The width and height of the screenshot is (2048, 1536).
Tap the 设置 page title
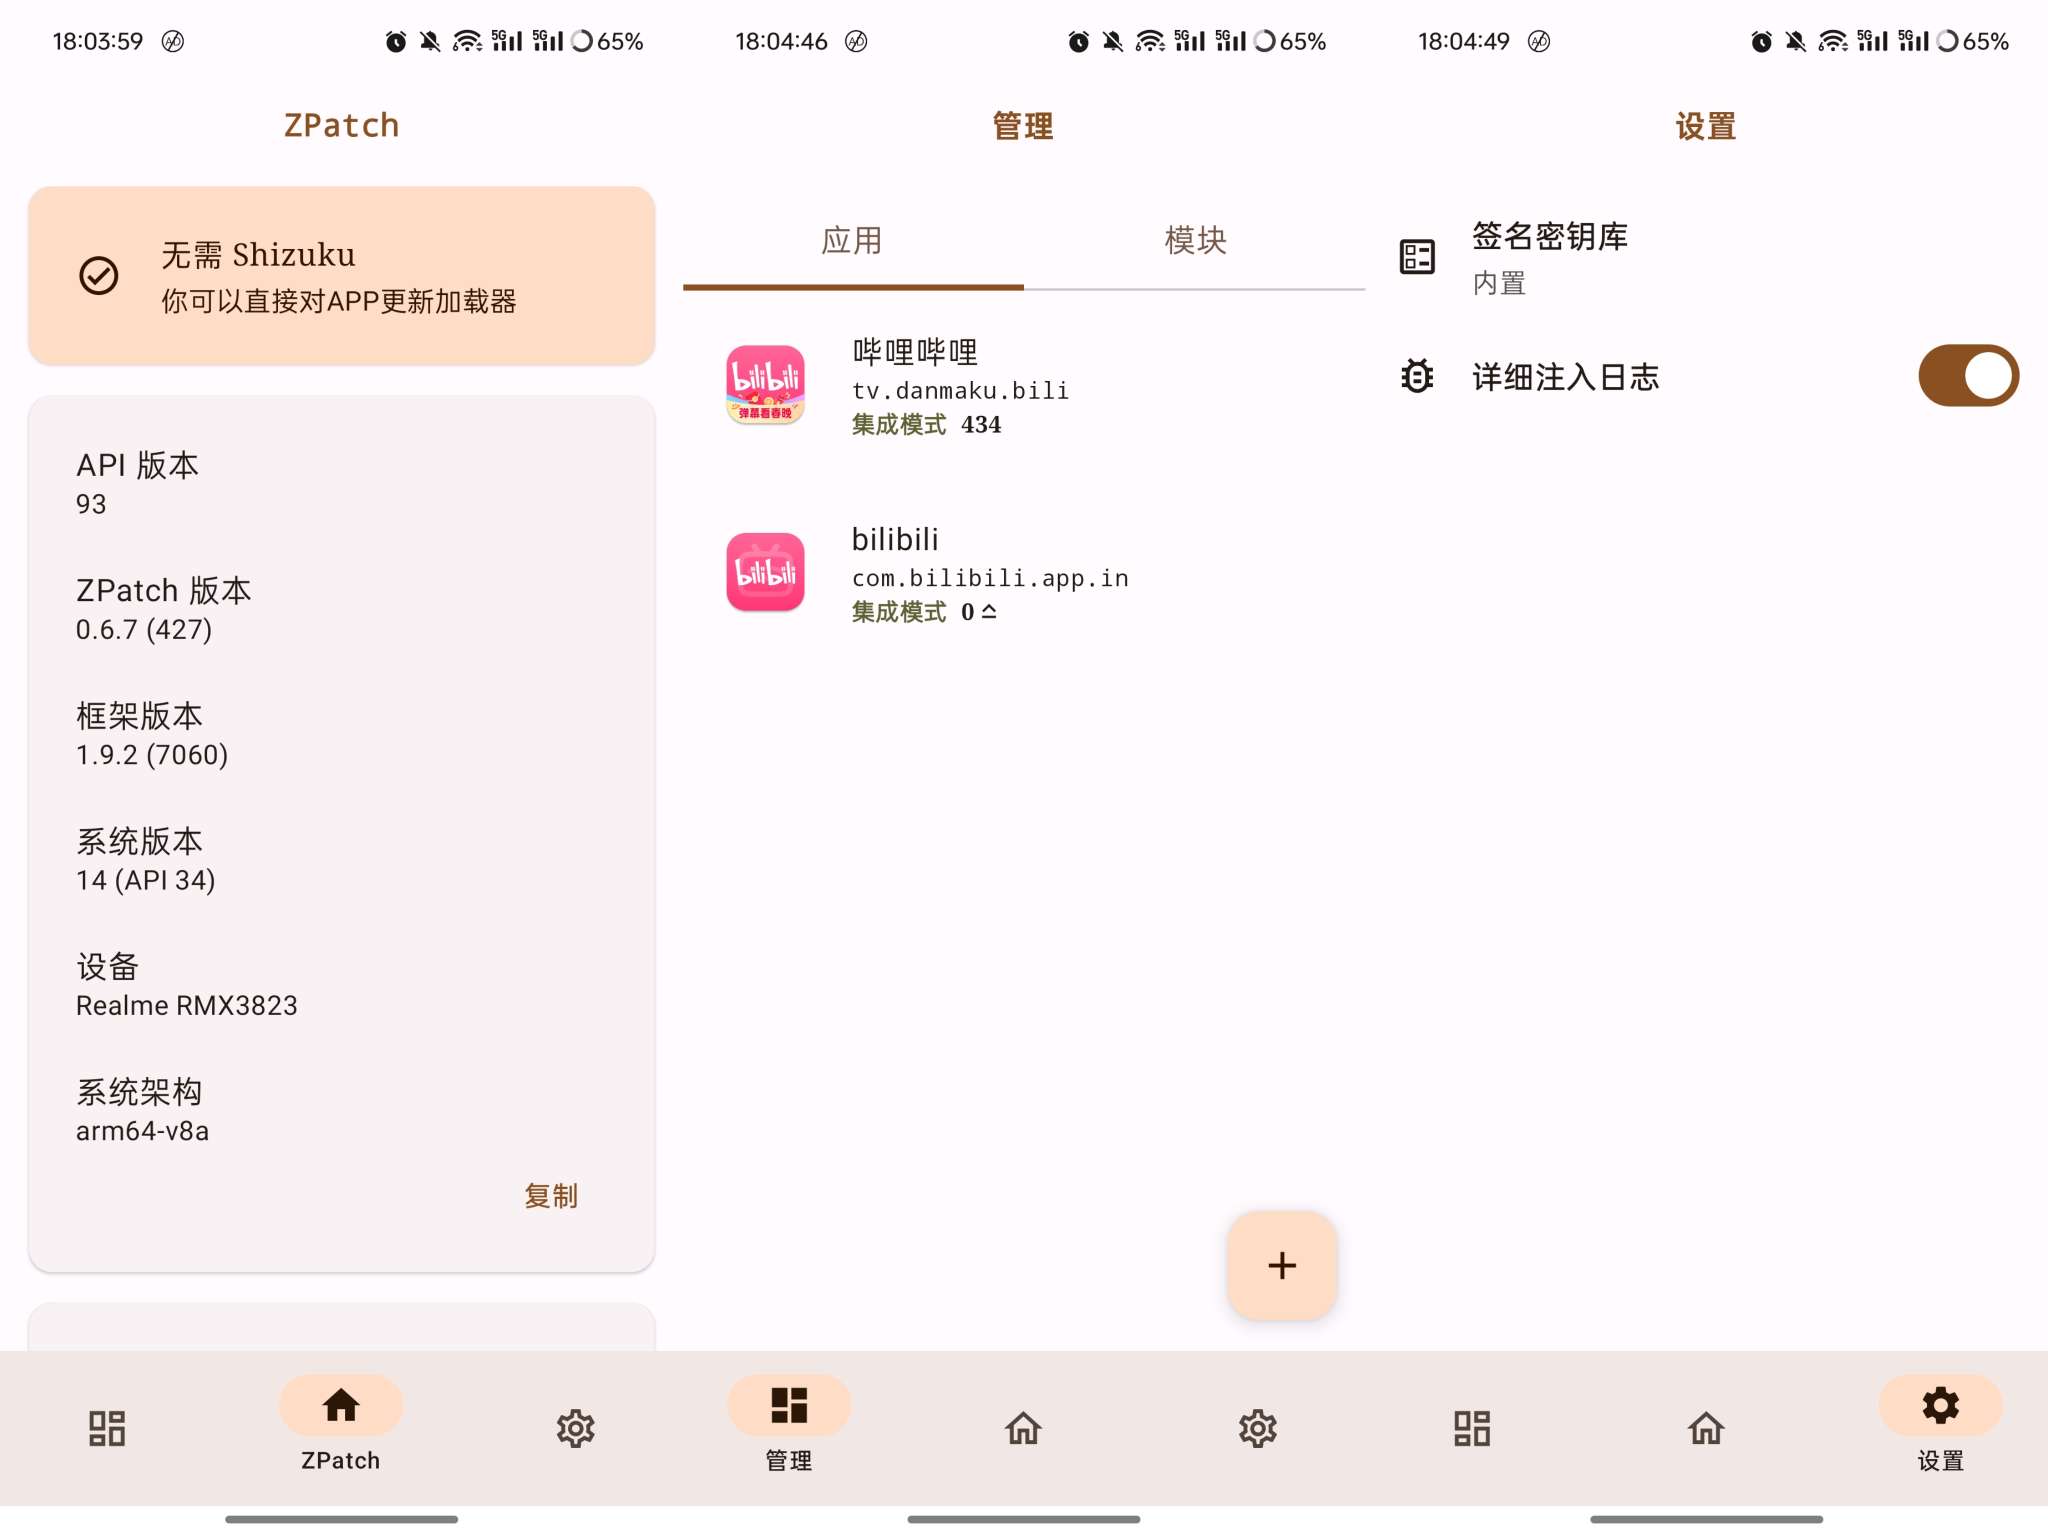[x=1706, y=126]
